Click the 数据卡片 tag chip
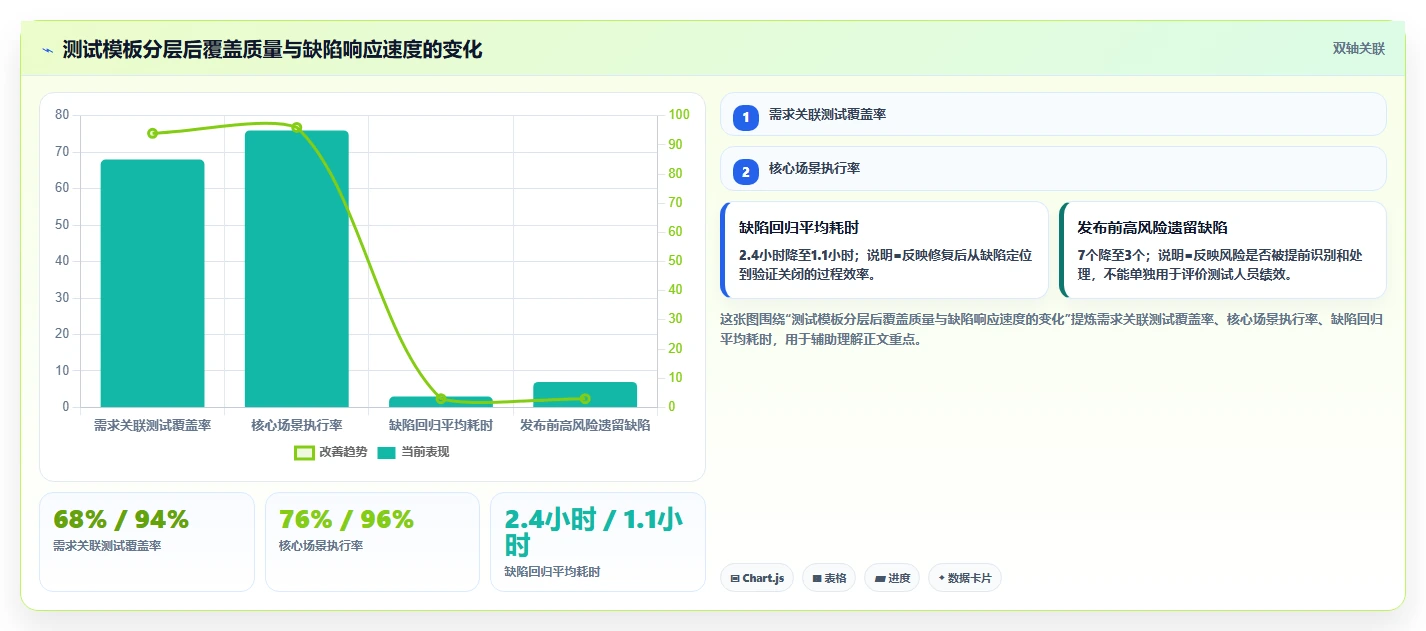1426x631 pixels. click(965, 578)
